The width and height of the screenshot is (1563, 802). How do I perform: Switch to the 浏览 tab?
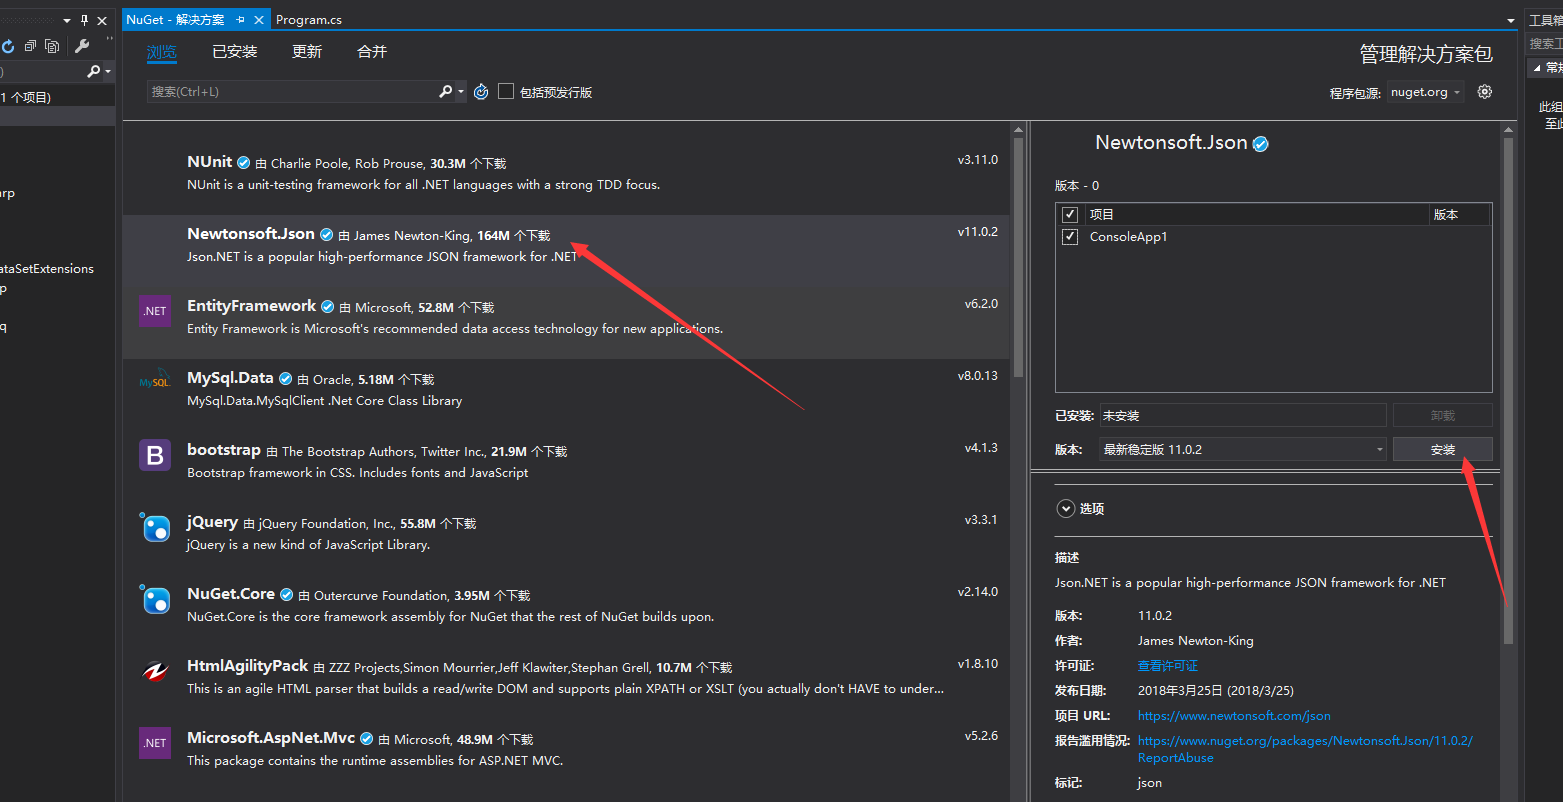162,52
